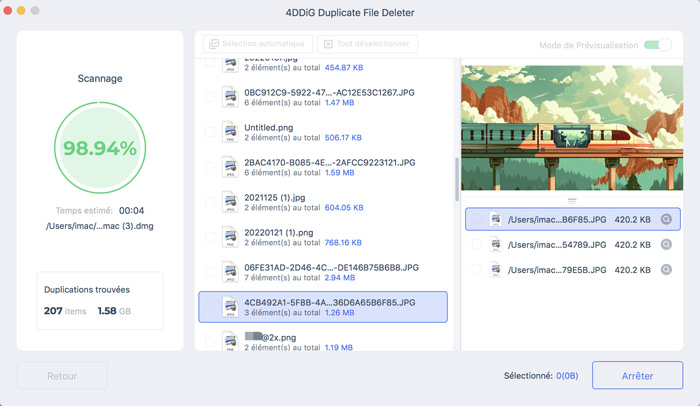Click the Sélection automatique button

pos(258,44)
